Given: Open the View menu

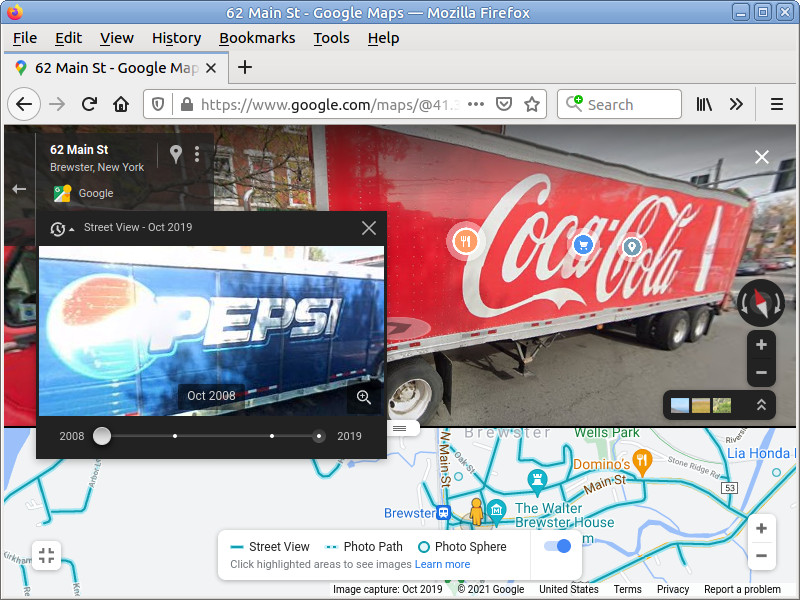Looking at the screenshot, I should tap(116, 38).
